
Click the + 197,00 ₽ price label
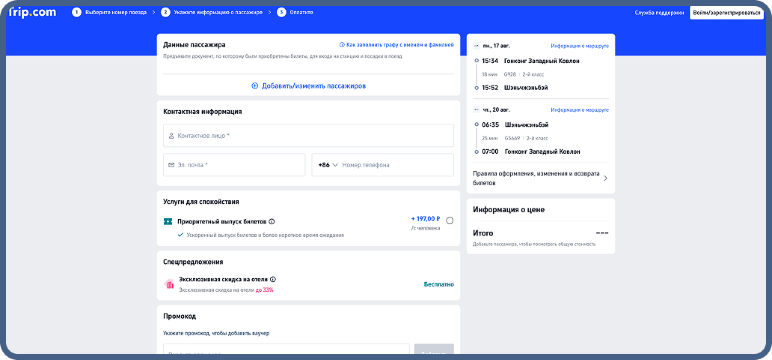425,219
